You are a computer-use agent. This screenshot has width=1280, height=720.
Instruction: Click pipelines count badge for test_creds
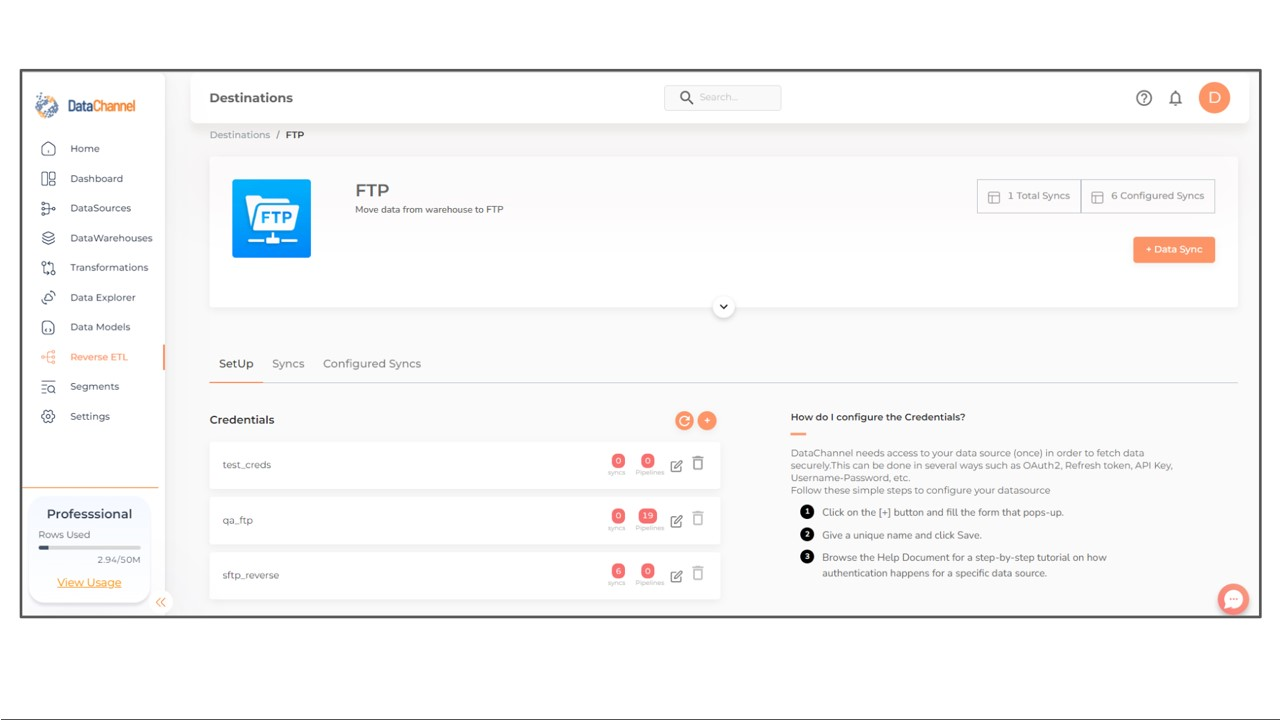pyautogui.click(x=648, y=461)
